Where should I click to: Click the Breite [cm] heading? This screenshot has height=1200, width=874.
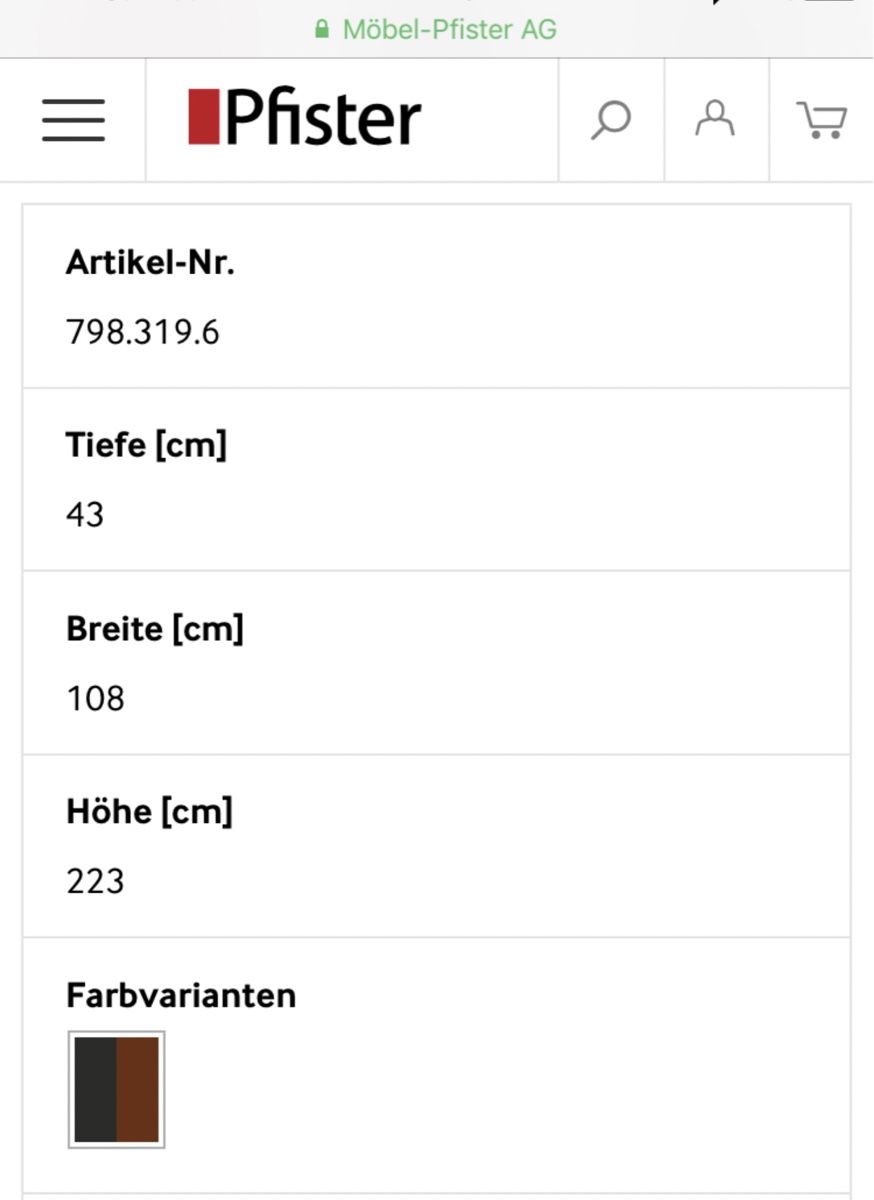(x=155, y=629)
